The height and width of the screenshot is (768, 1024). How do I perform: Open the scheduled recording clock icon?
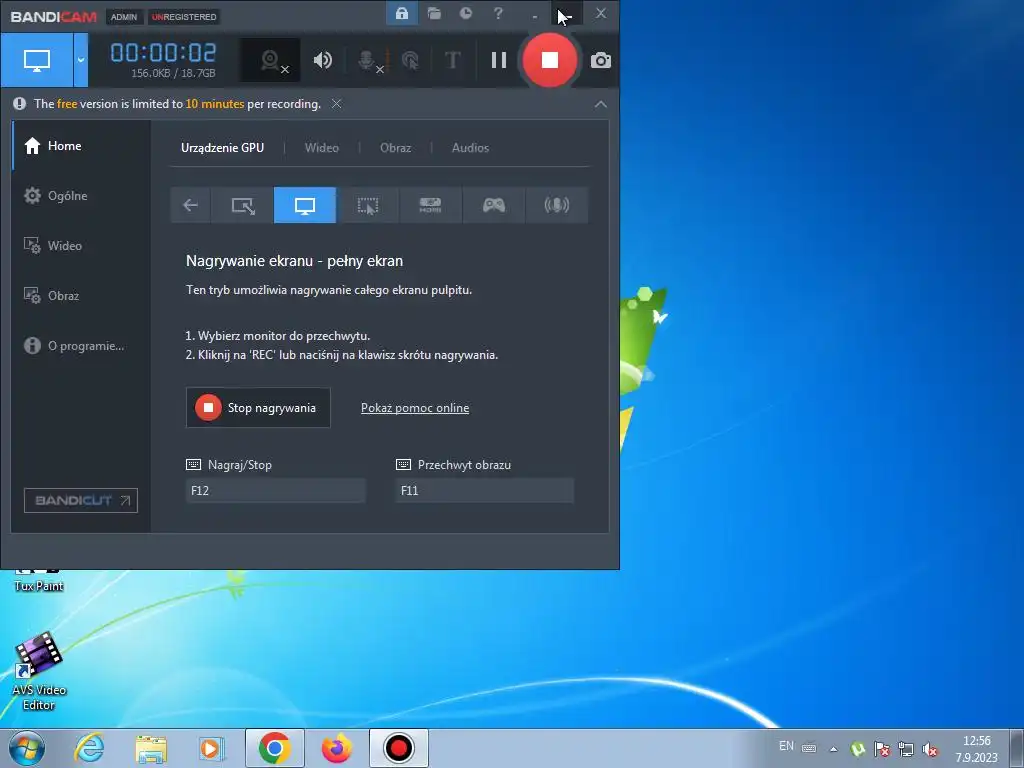466,13
